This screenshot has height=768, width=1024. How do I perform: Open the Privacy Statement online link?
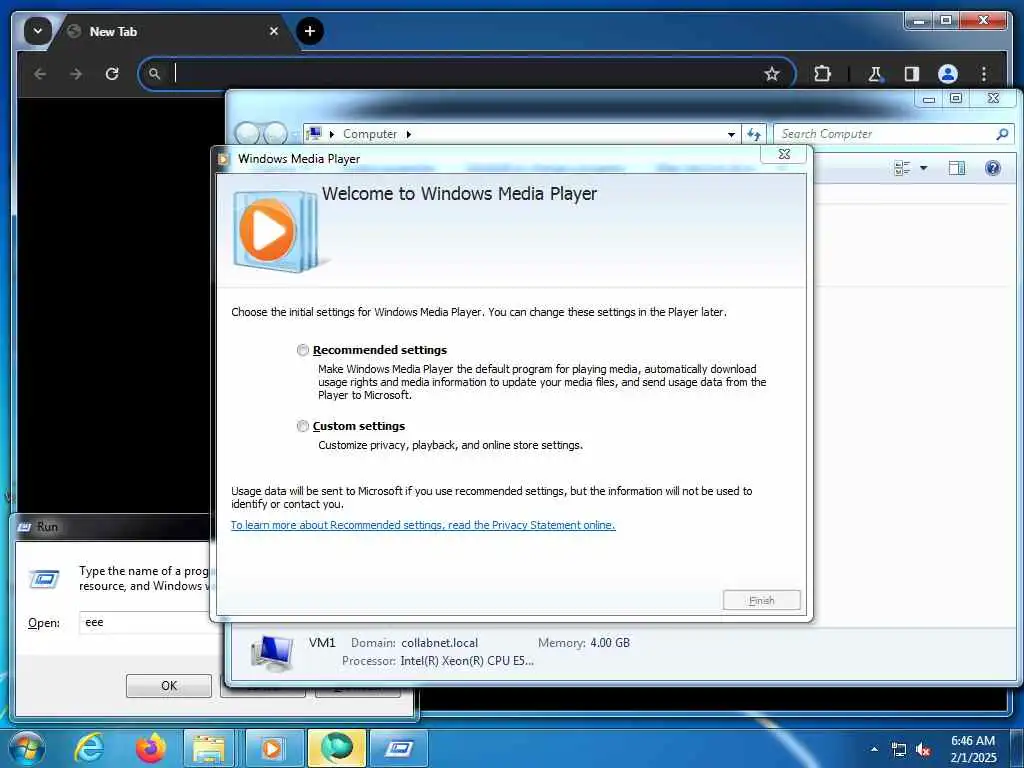[x=423, y=525]
